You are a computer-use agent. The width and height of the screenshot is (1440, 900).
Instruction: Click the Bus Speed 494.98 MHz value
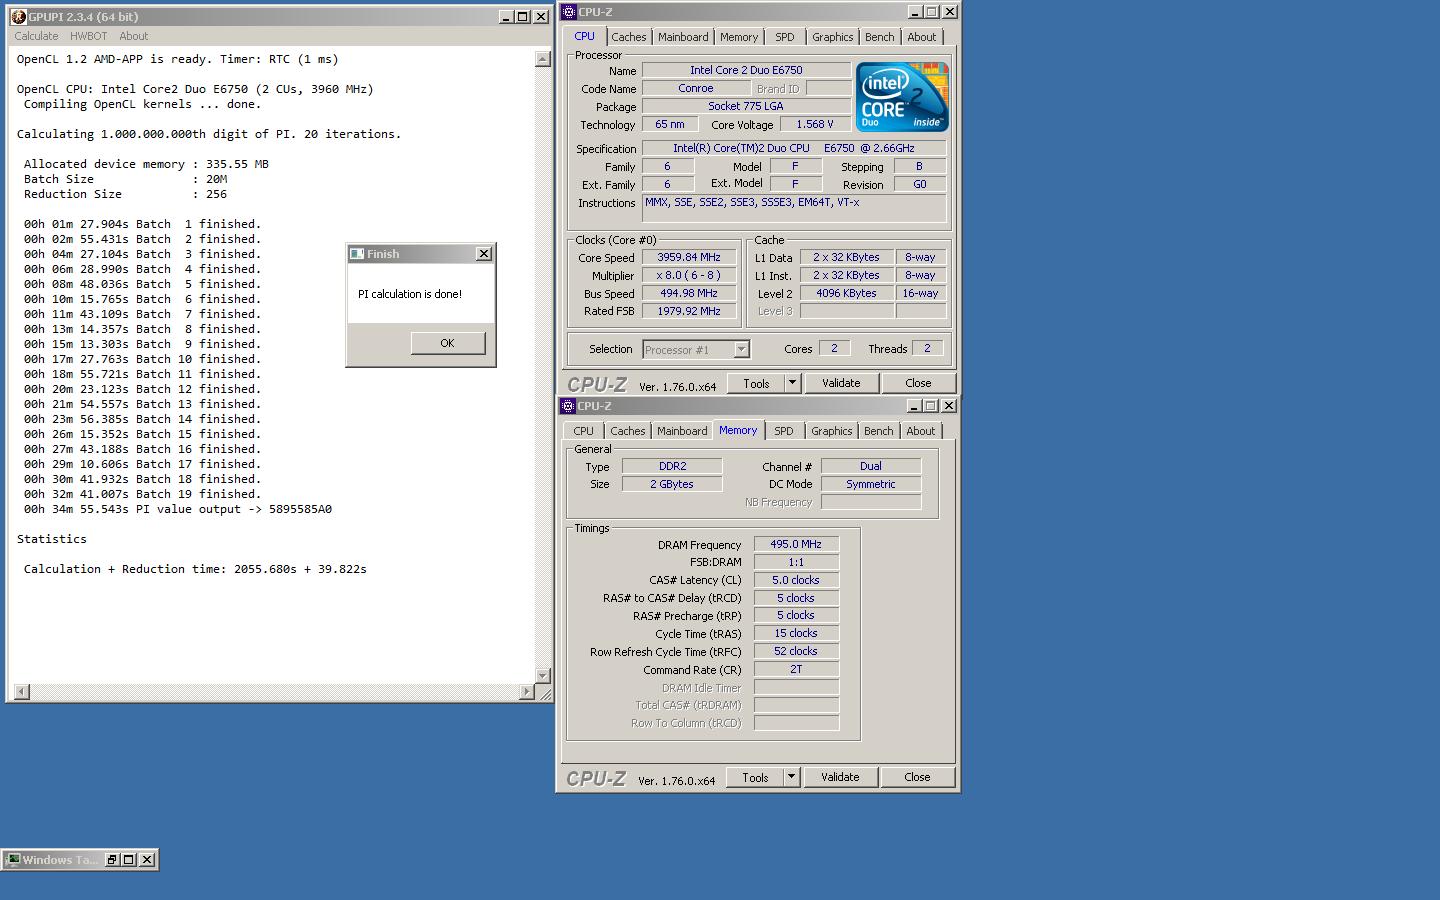689,293
